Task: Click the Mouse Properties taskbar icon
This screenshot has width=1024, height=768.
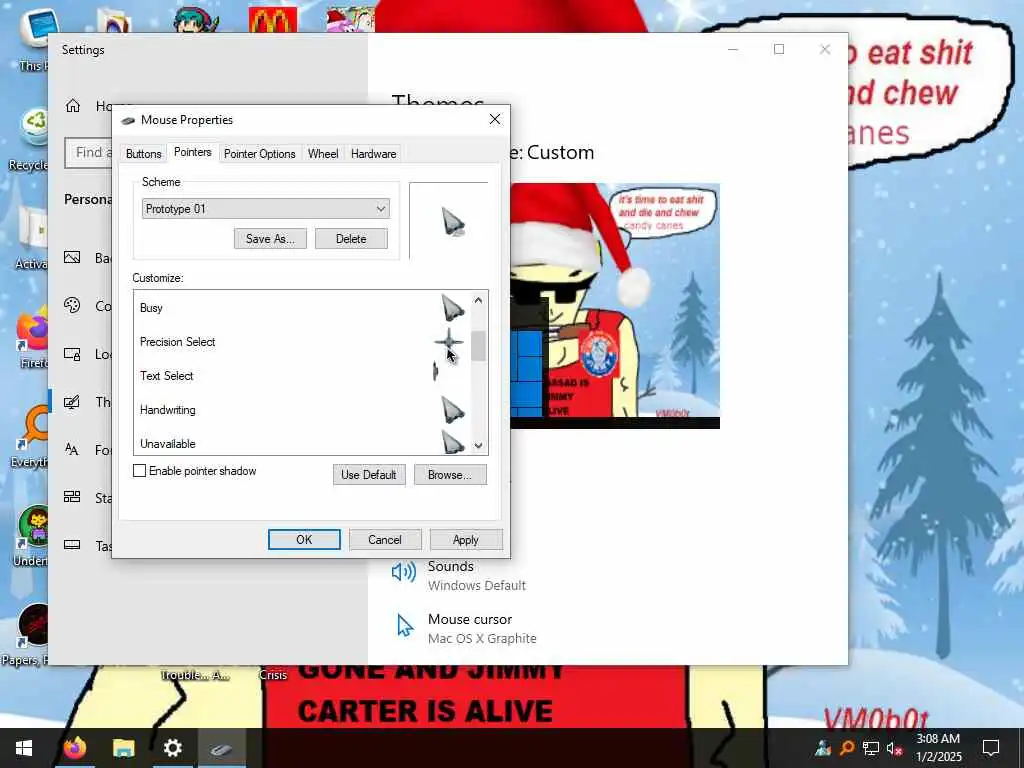Action: tap(221, 748)
